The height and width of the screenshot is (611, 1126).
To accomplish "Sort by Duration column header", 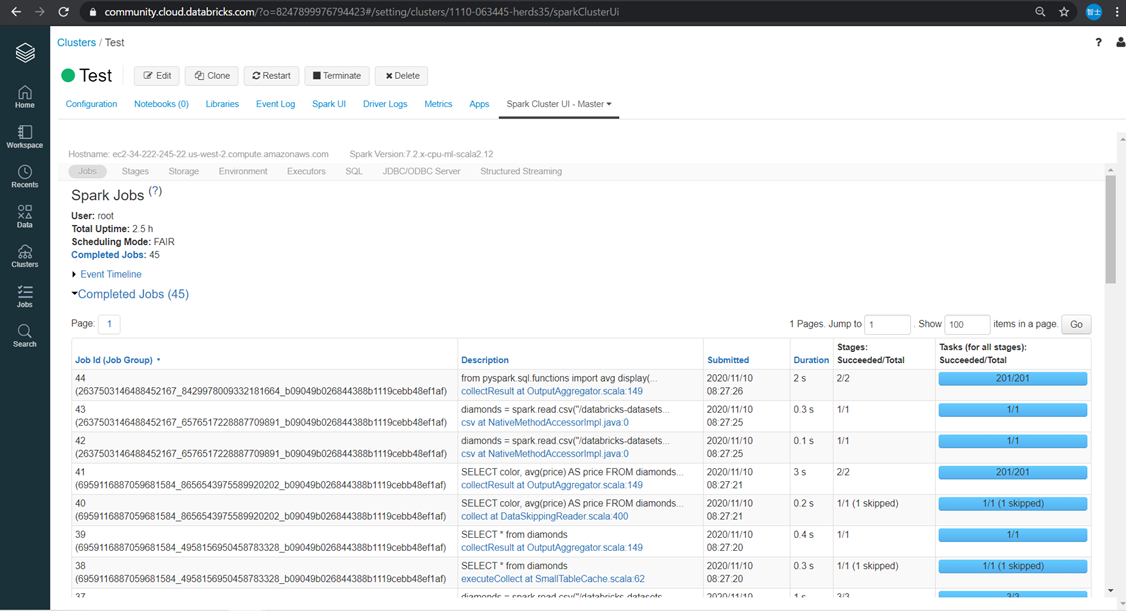I will click(x=811, y=360).
